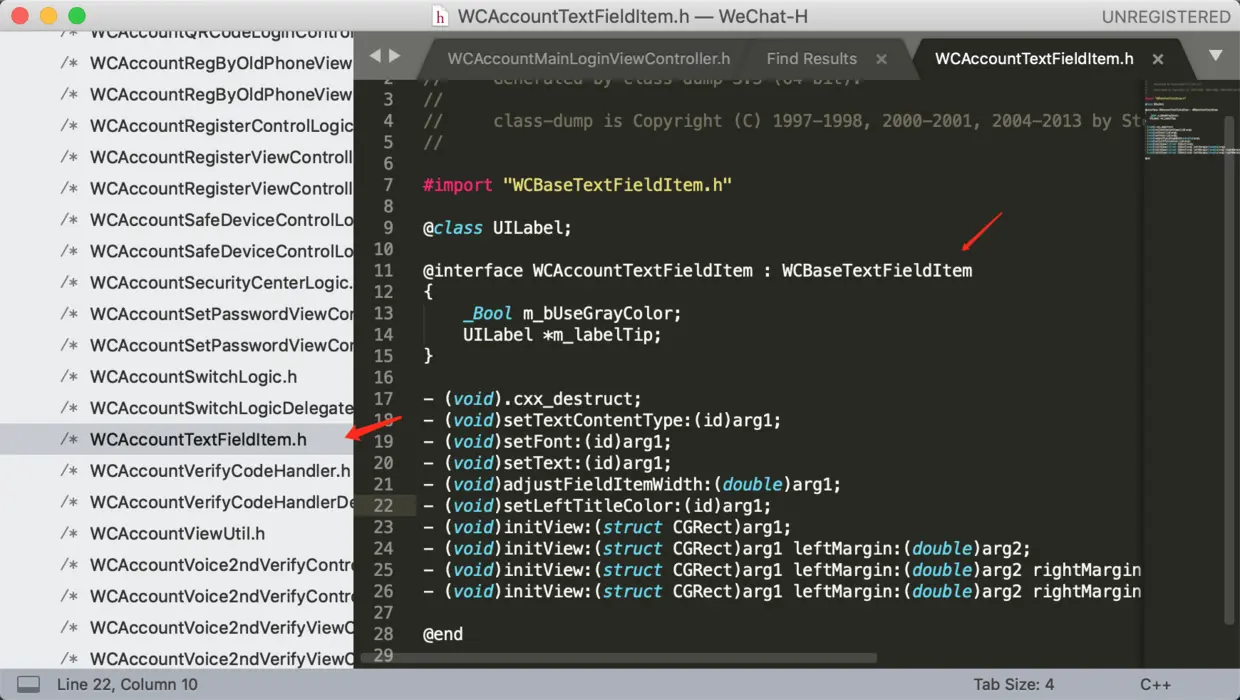This screenshot has height=700, width=1240.
Task: Click the .cxx_destruct method line
Action: coord(532,399)
